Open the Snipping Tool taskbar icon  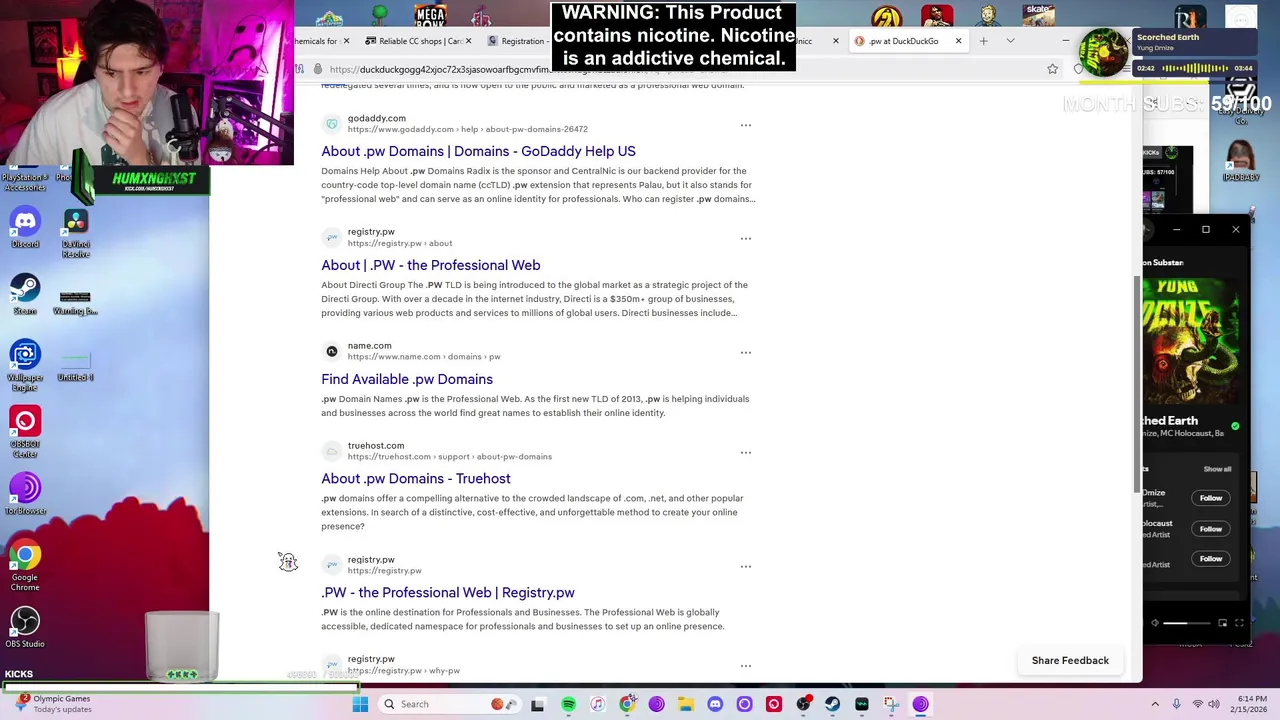891,704
